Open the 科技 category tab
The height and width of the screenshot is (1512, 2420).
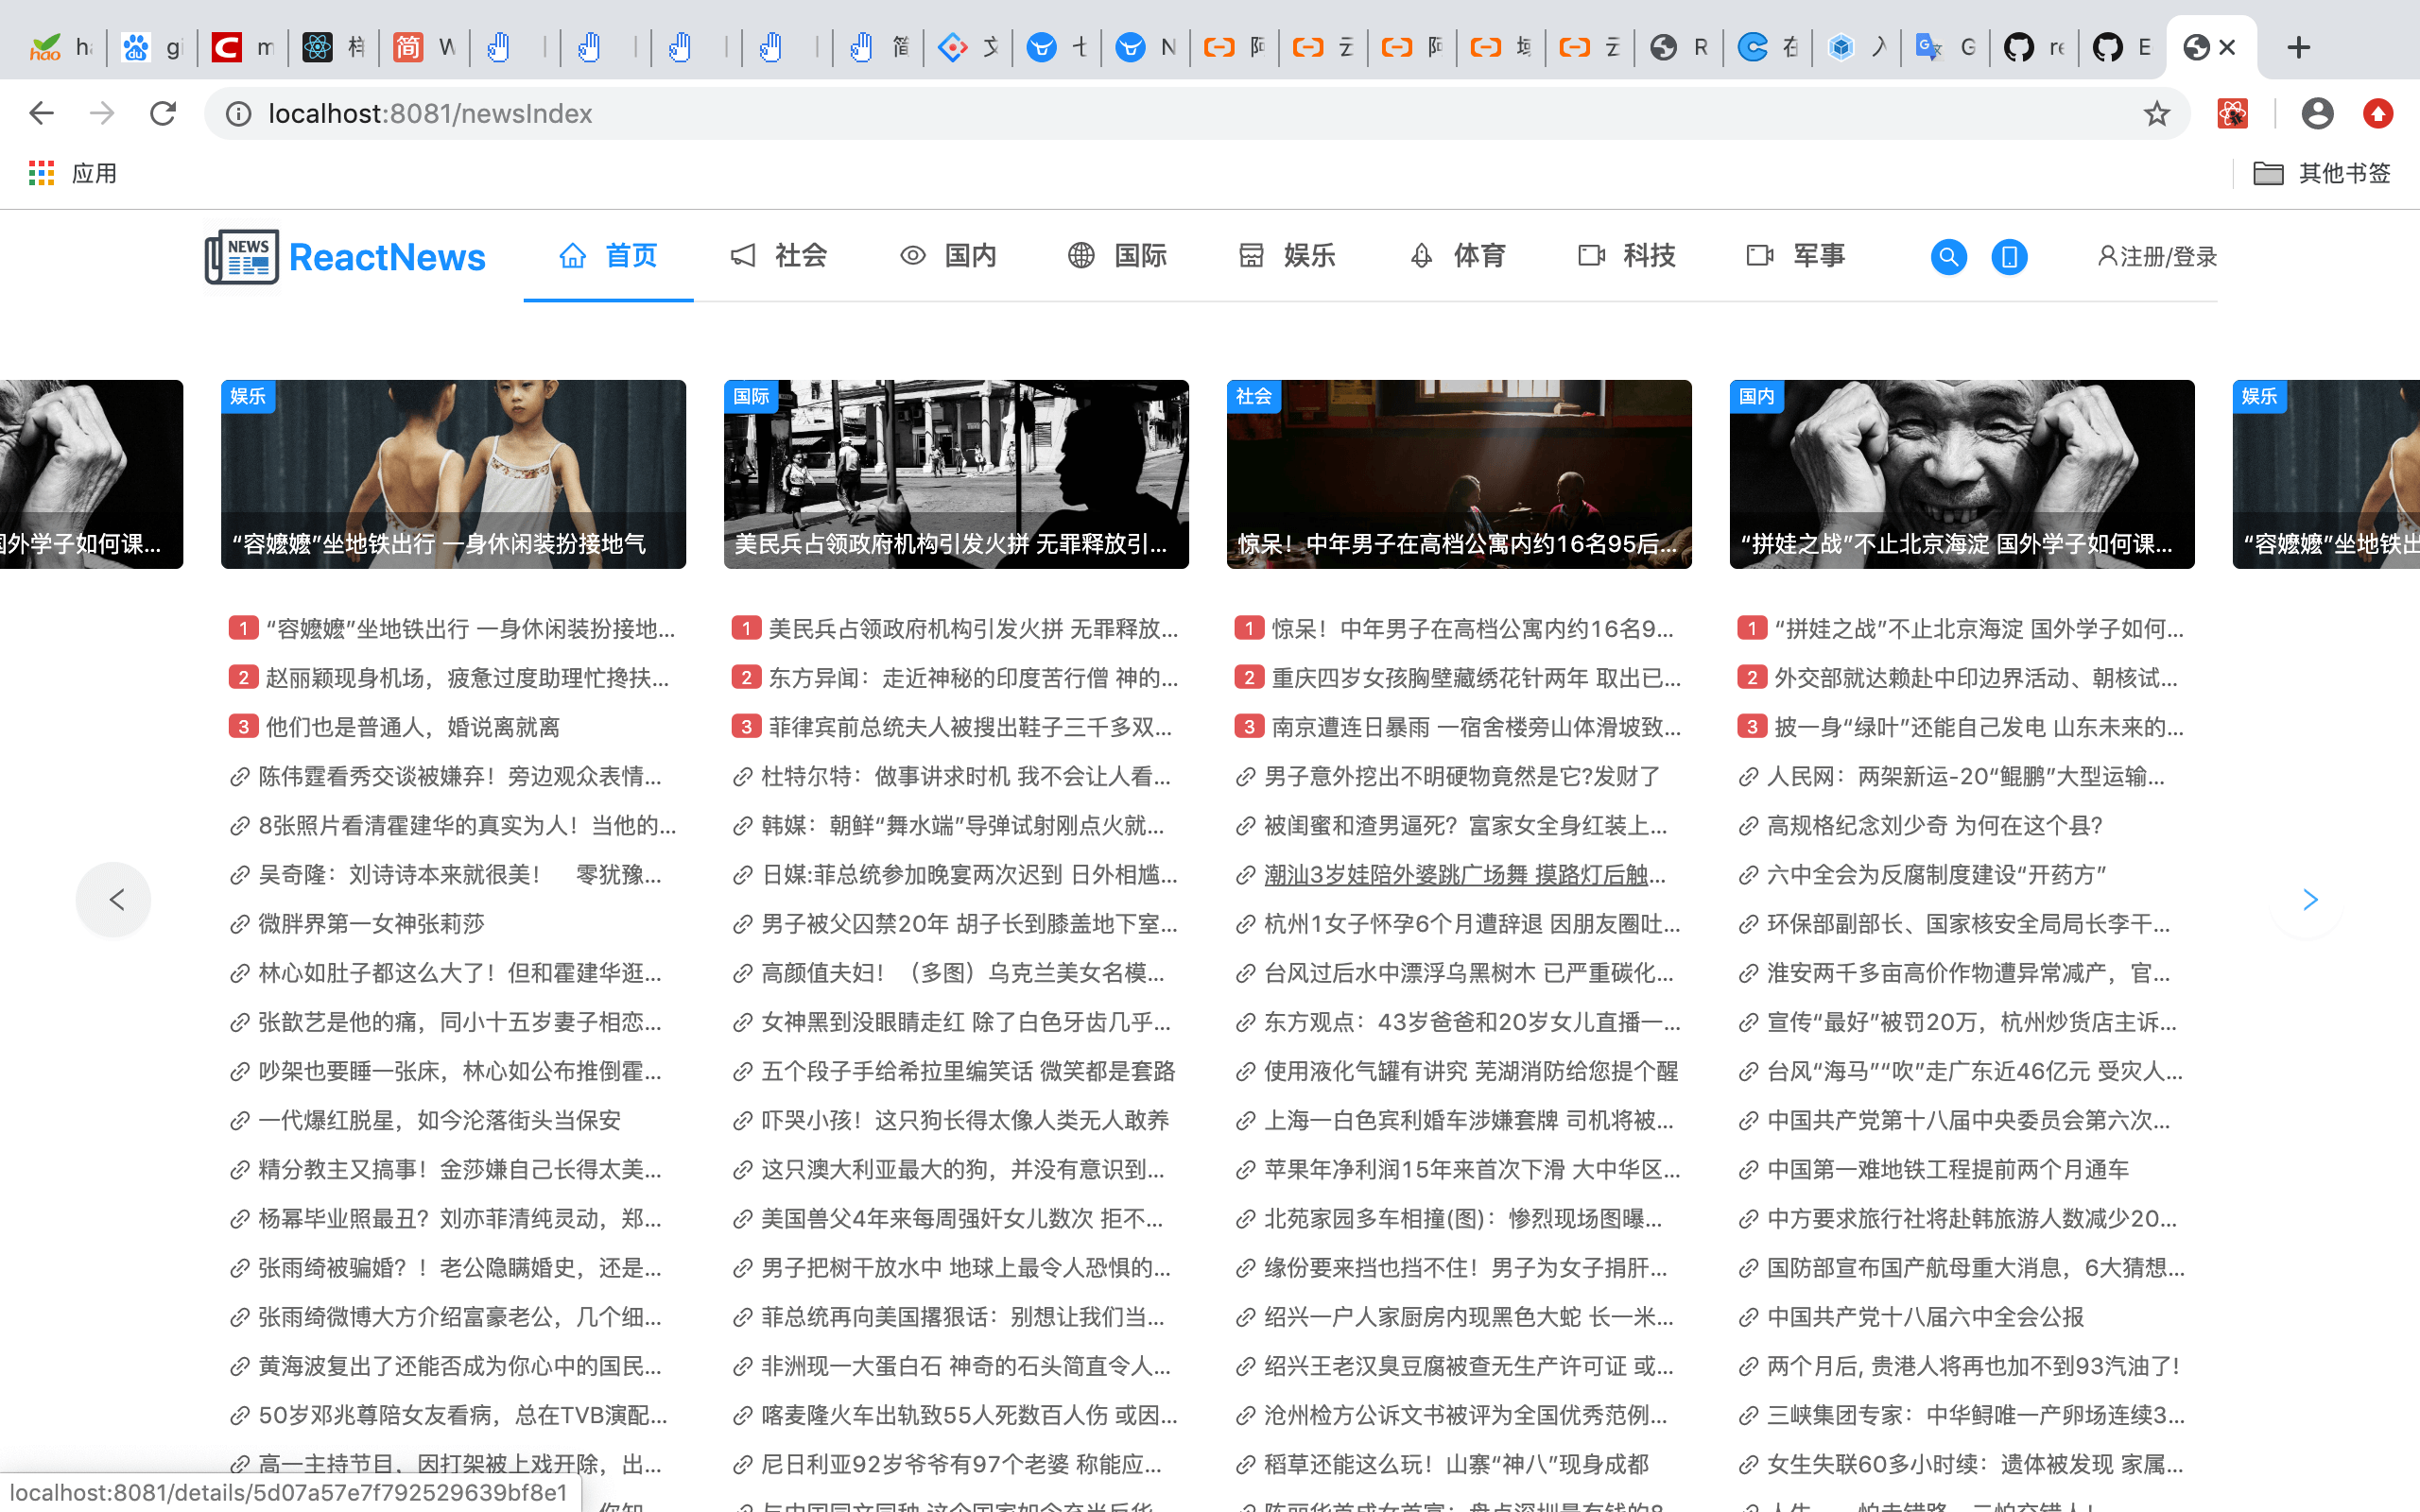pos(1626,256)
